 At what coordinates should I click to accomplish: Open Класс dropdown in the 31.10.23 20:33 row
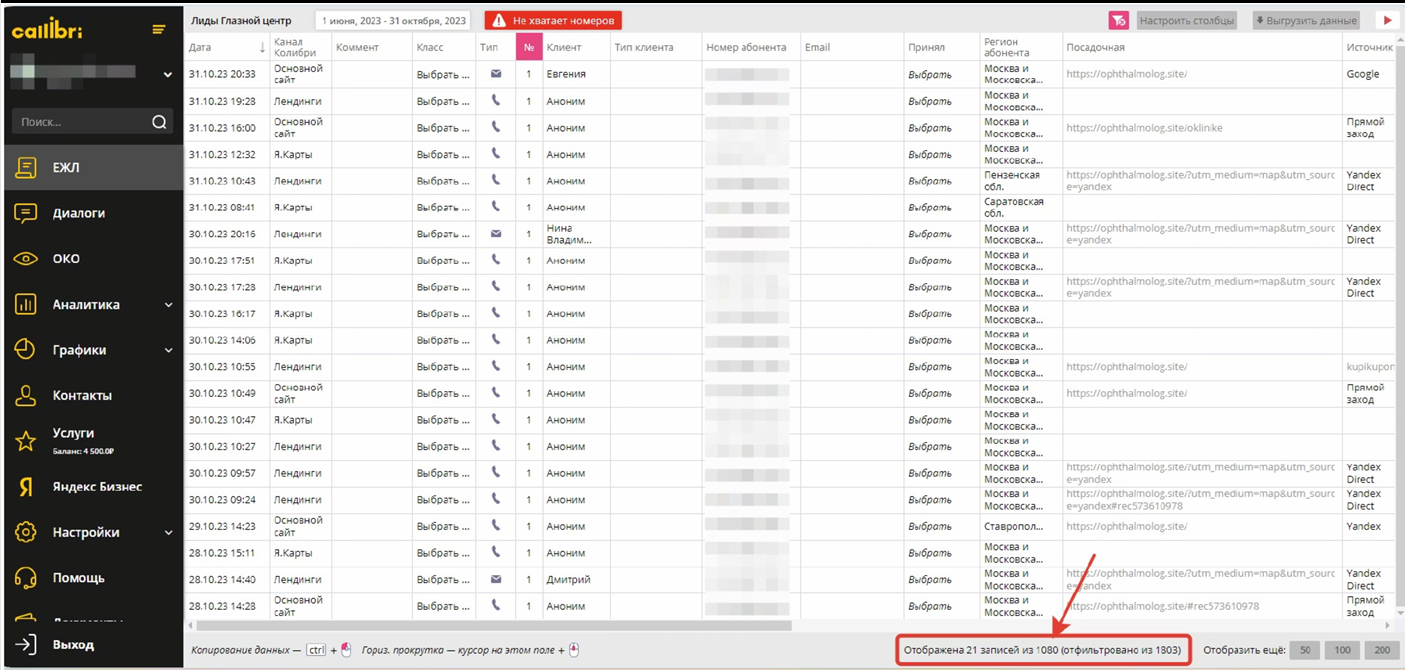tap(443, 74)
